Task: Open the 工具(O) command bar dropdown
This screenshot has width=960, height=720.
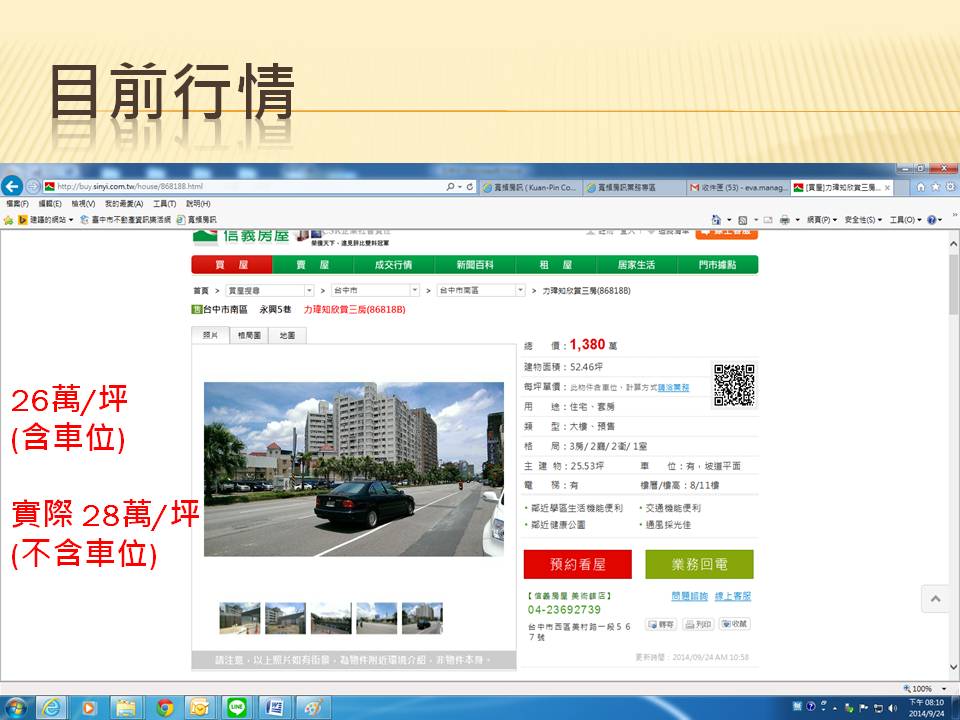Action: [x=906, y=220]
